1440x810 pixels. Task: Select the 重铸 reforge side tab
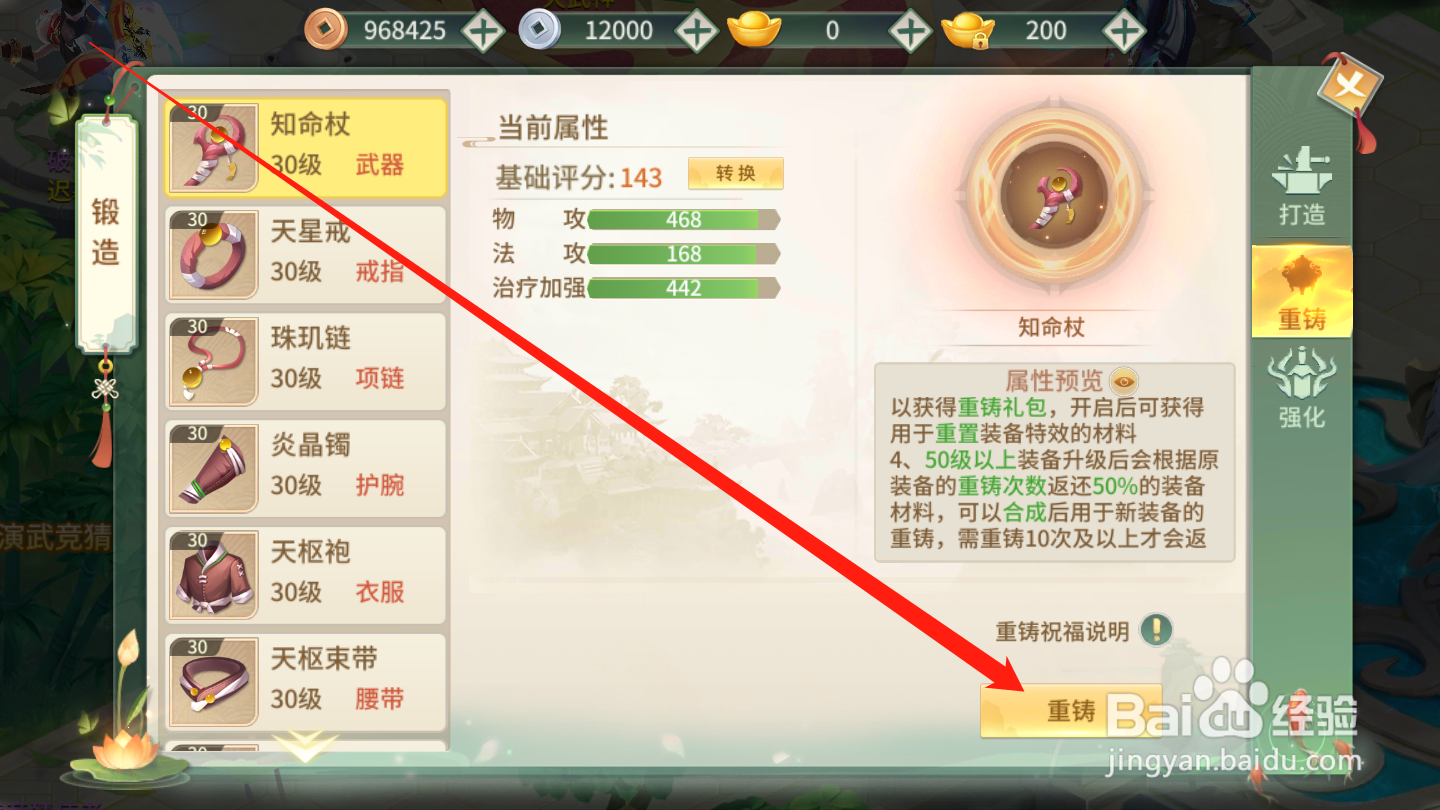pyautogui.click(x=1301, y=292)
